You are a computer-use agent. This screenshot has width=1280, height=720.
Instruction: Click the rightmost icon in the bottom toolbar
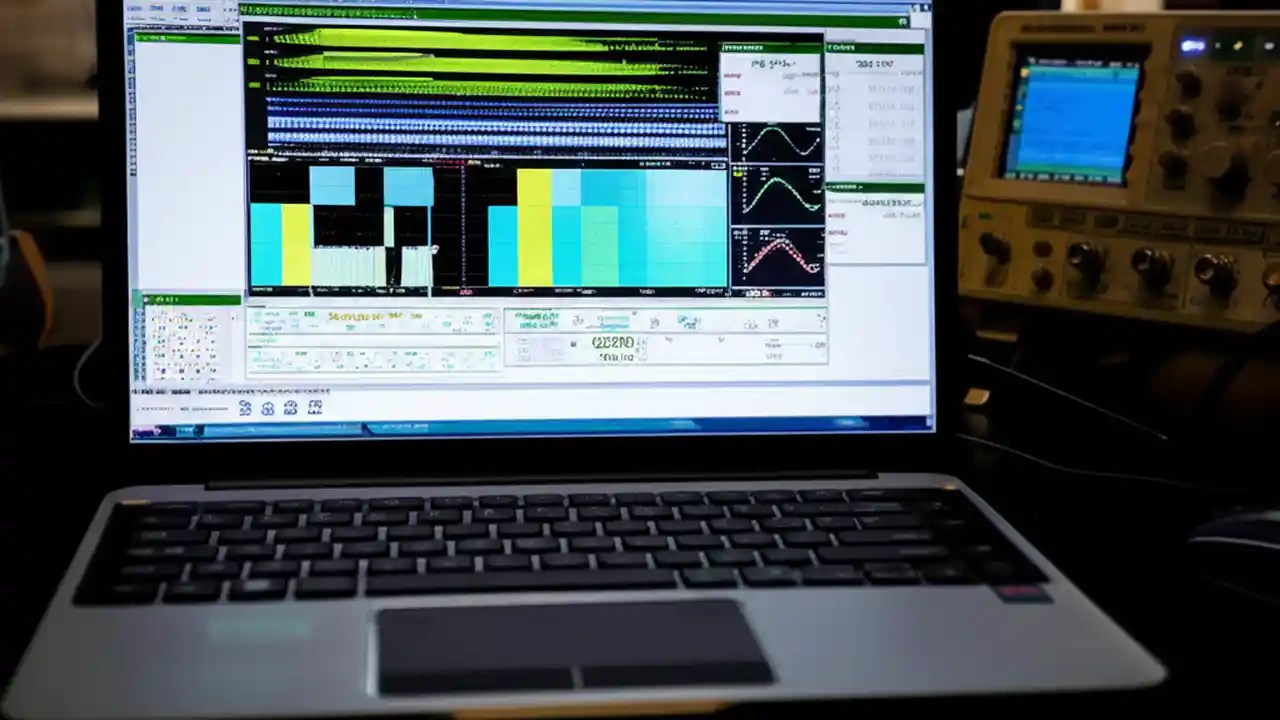pyautogui.click(x=316, y=407)
